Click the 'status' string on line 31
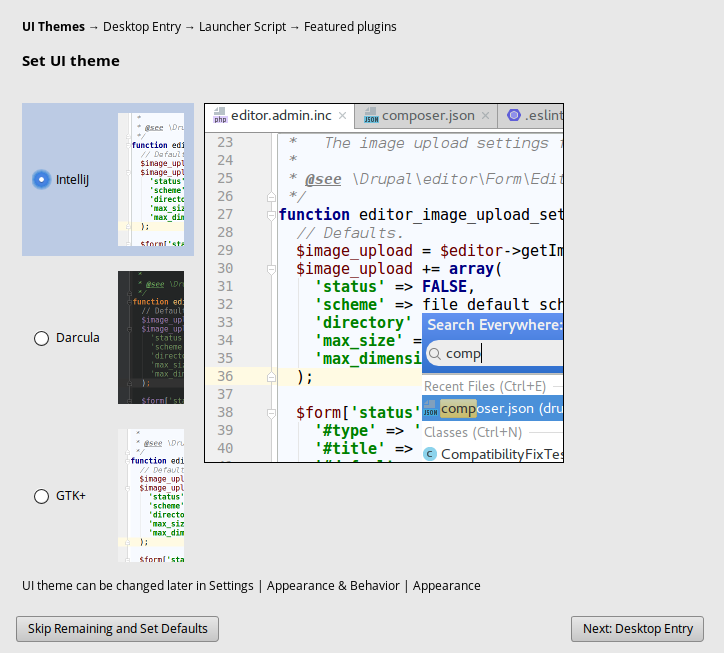The width and height of the screenshot is (724, 653). click(350, 287)
